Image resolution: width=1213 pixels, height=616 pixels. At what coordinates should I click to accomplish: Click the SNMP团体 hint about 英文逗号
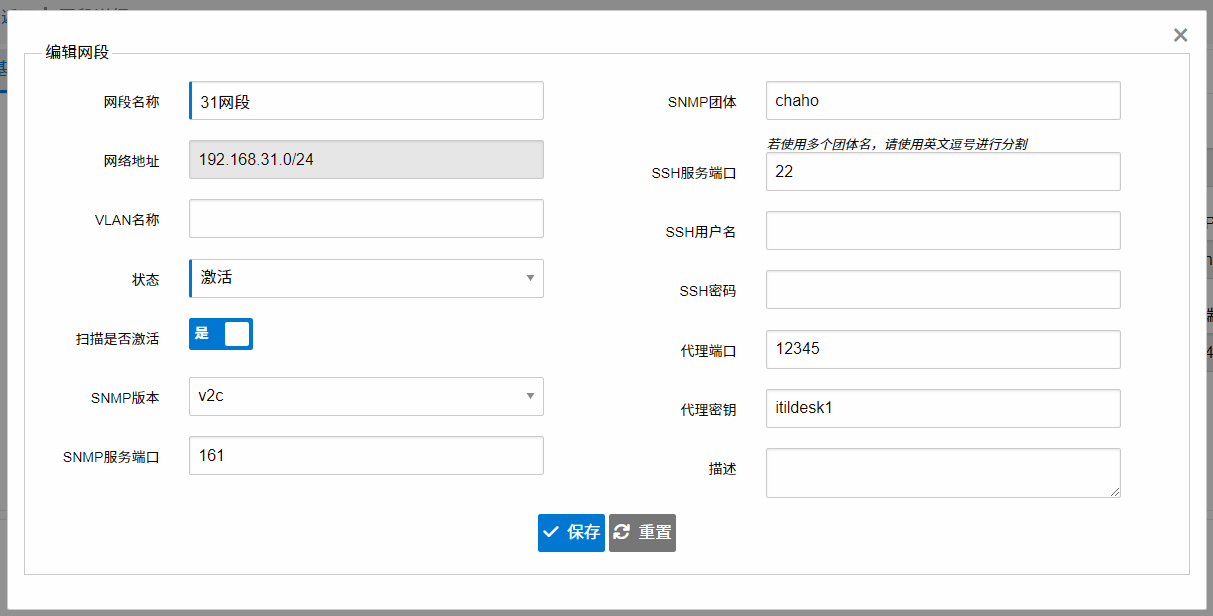897,144
